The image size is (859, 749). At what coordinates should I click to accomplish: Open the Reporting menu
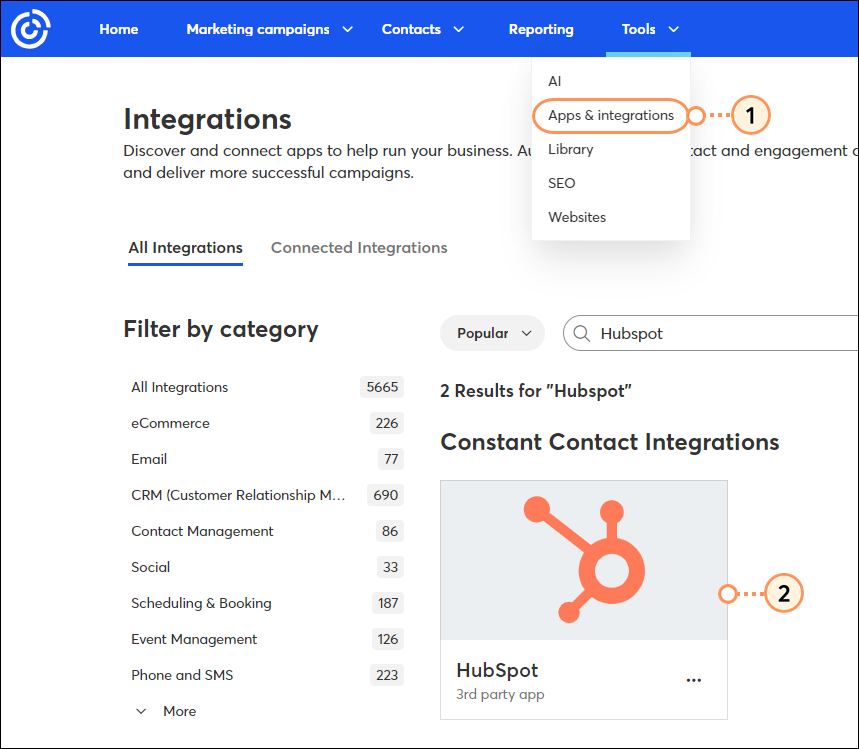541,29
